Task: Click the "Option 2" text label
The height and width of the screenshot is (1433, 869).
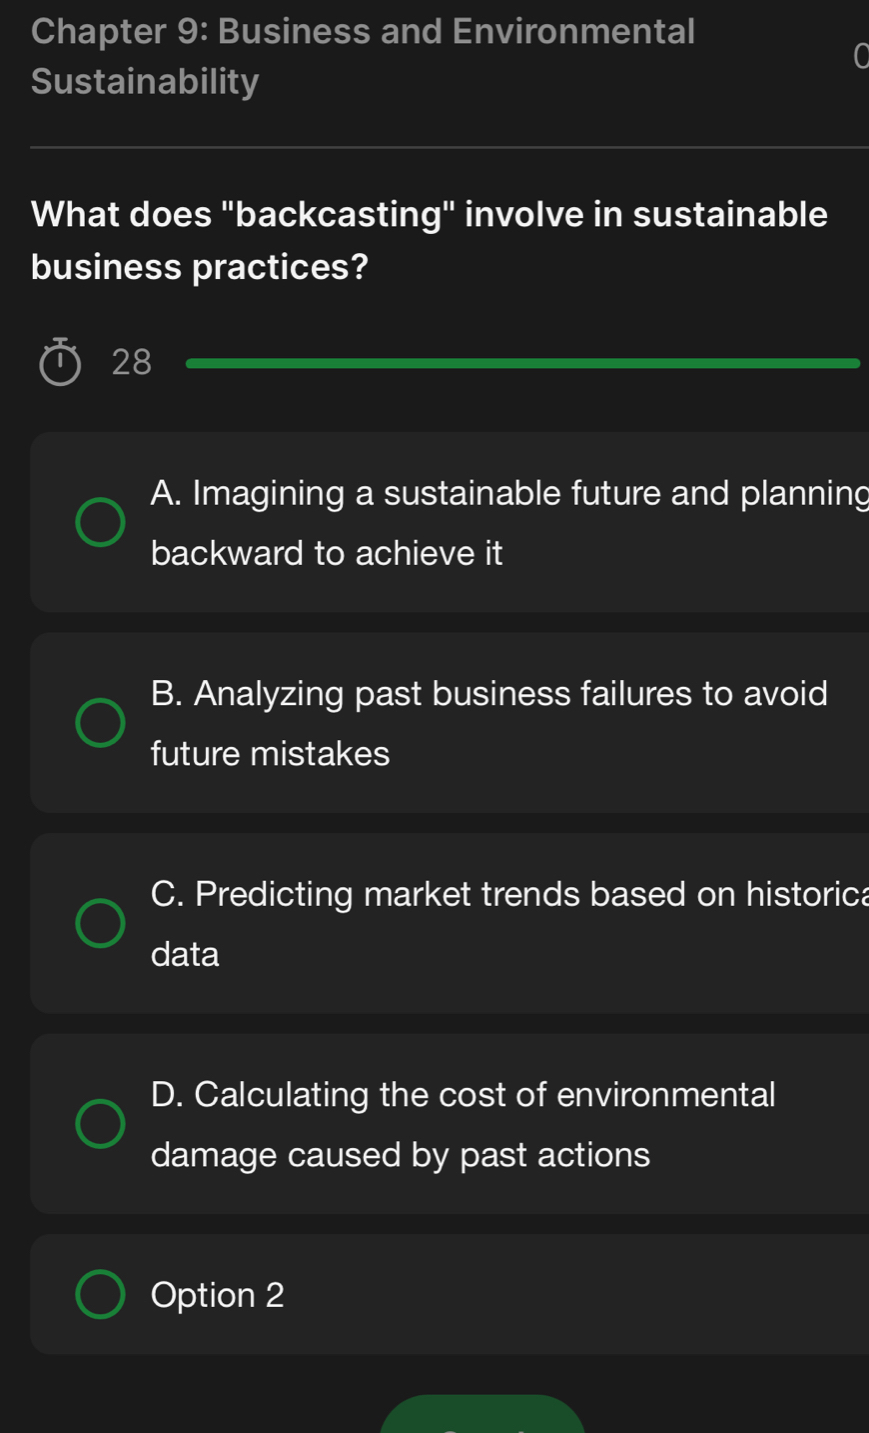Action: (x=218, y=1295)
